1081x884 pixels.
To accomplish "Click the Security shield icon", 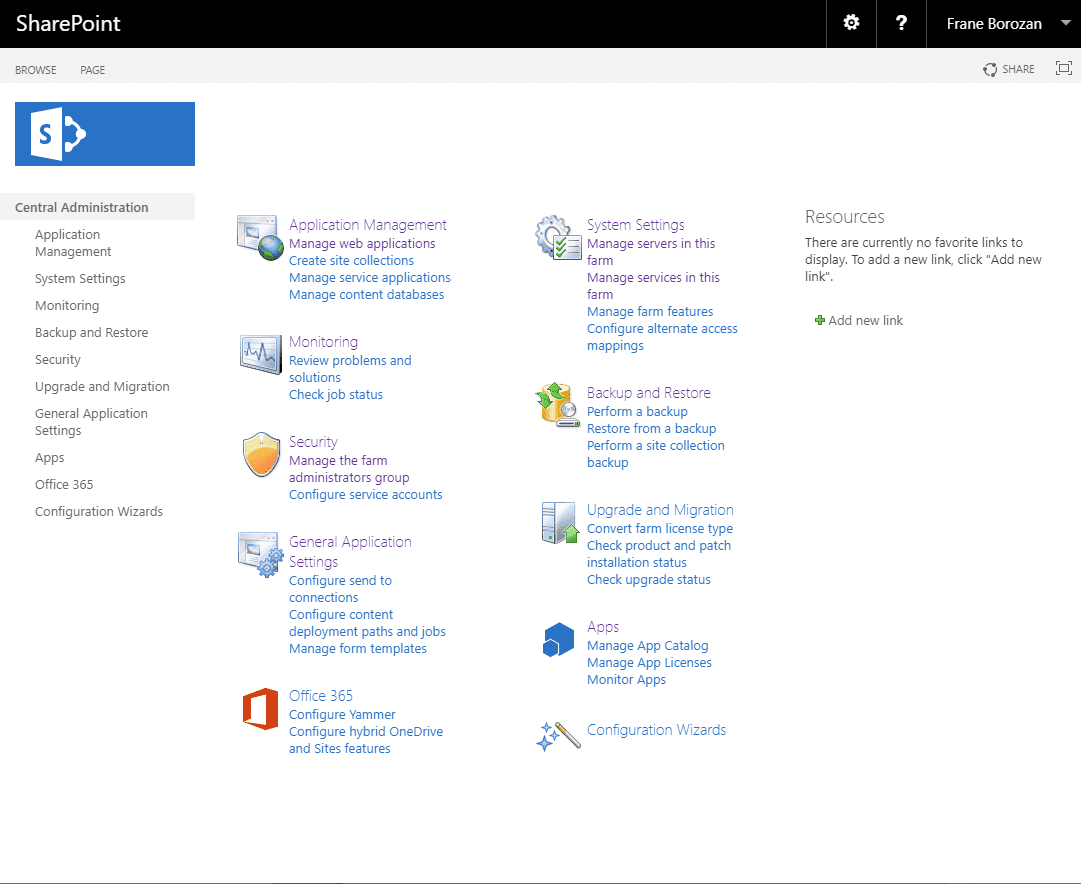I will click(261, 454).
